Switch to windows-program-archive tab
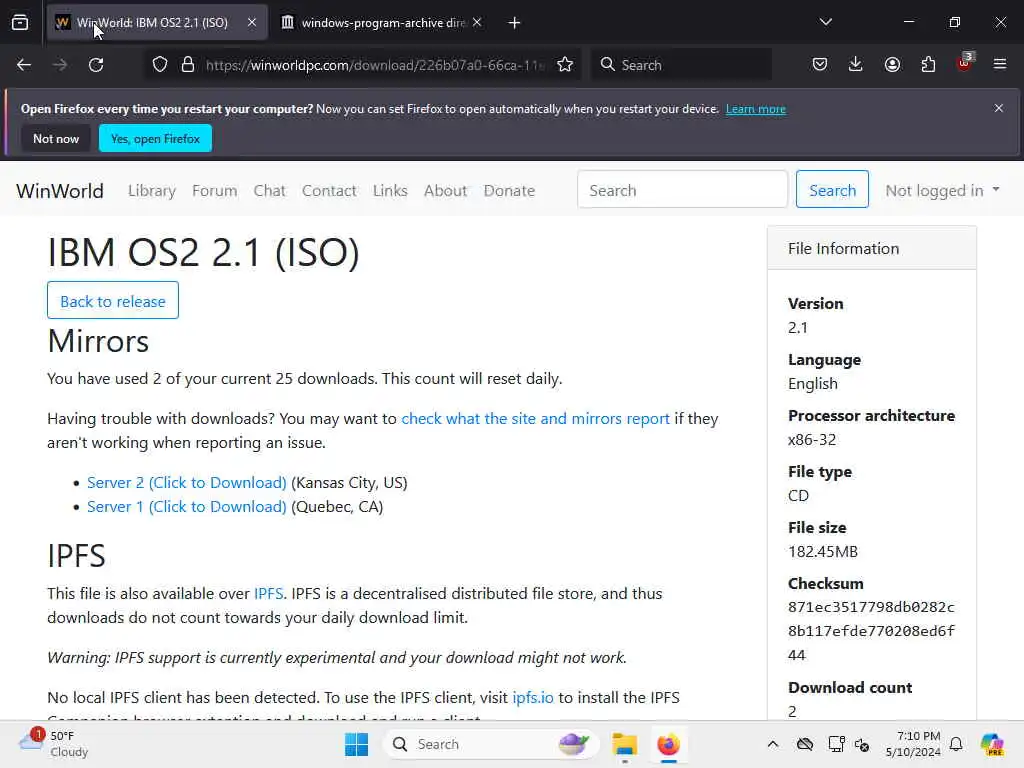 (x=382, y=23)
